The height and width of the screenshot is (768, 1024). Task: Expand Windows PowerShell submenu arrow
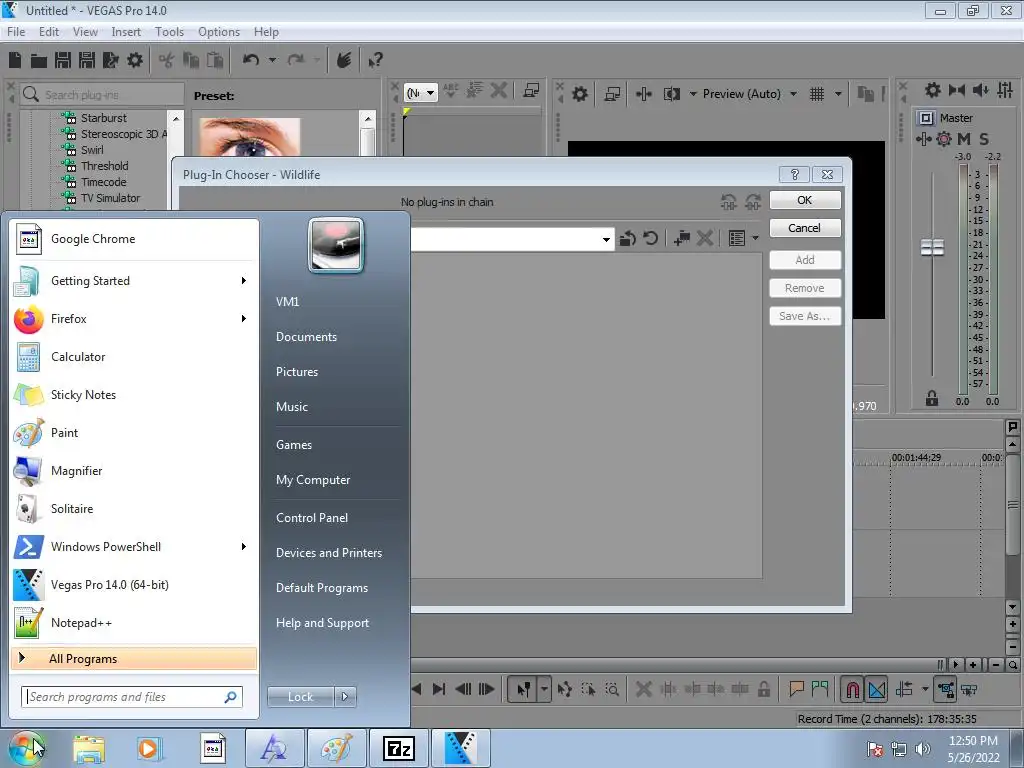pos(244,547)
